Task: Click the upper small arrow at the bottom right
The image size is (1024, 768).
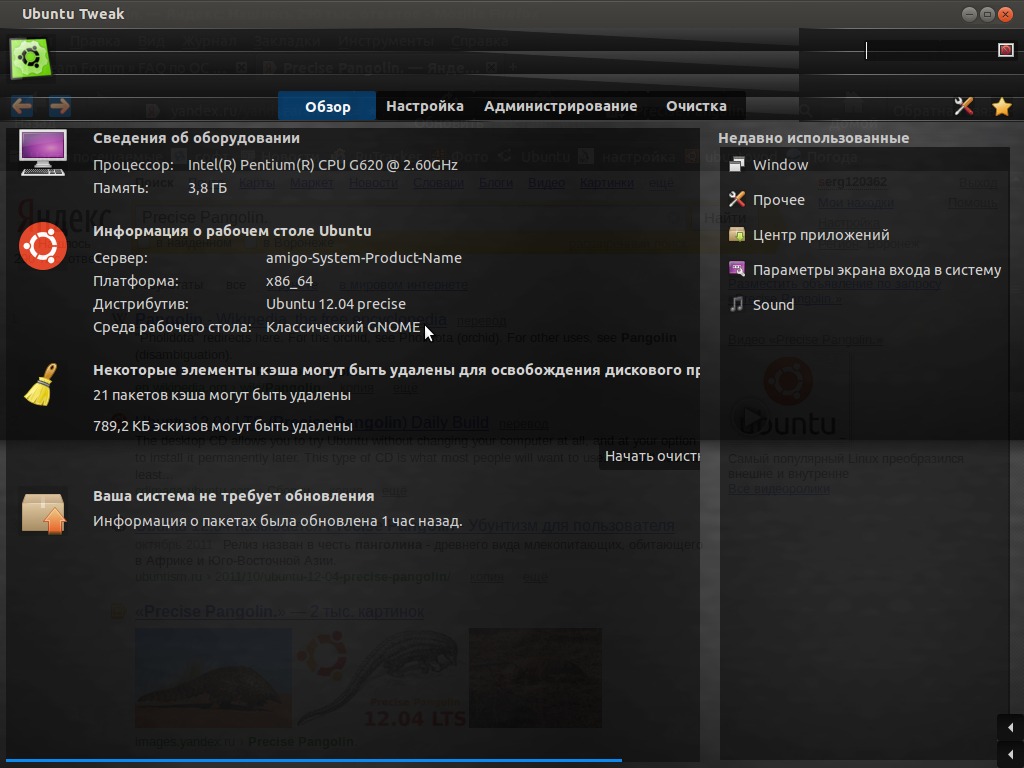Action: pos(1010,727)
